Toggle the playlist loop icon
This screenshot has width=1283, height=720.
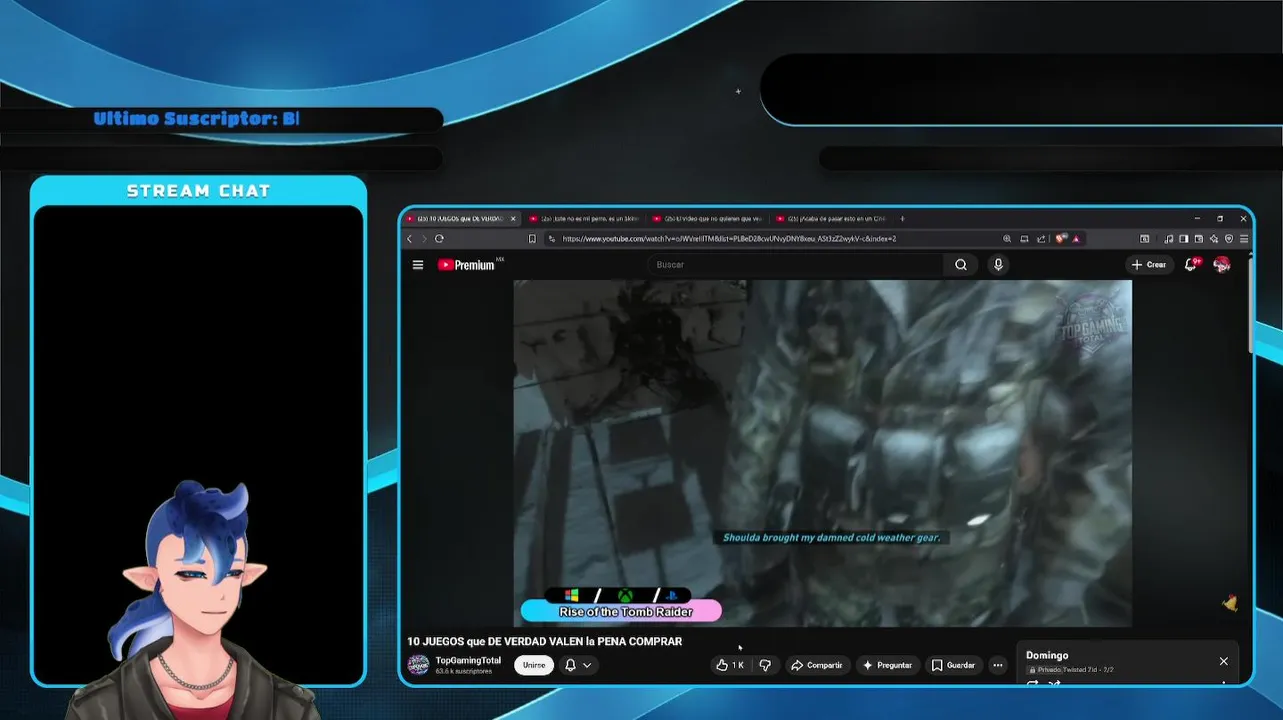1032,684
